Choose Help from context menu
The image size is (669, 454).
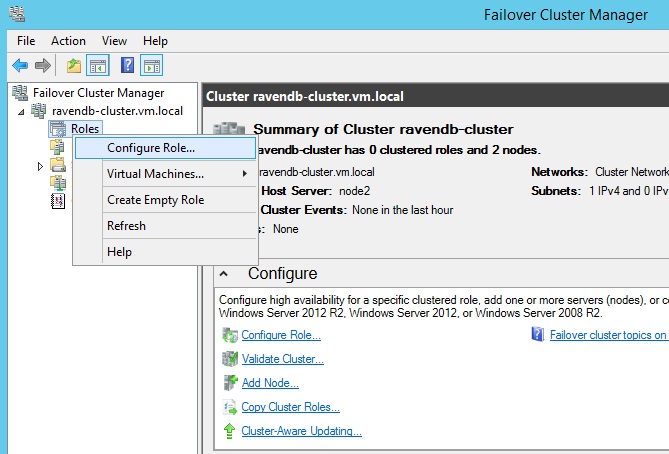coord(166,252)
